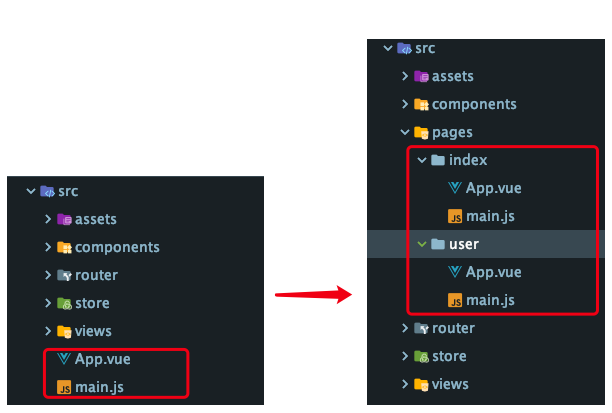Open App.vue under index folder

click(x=494, y=188)
